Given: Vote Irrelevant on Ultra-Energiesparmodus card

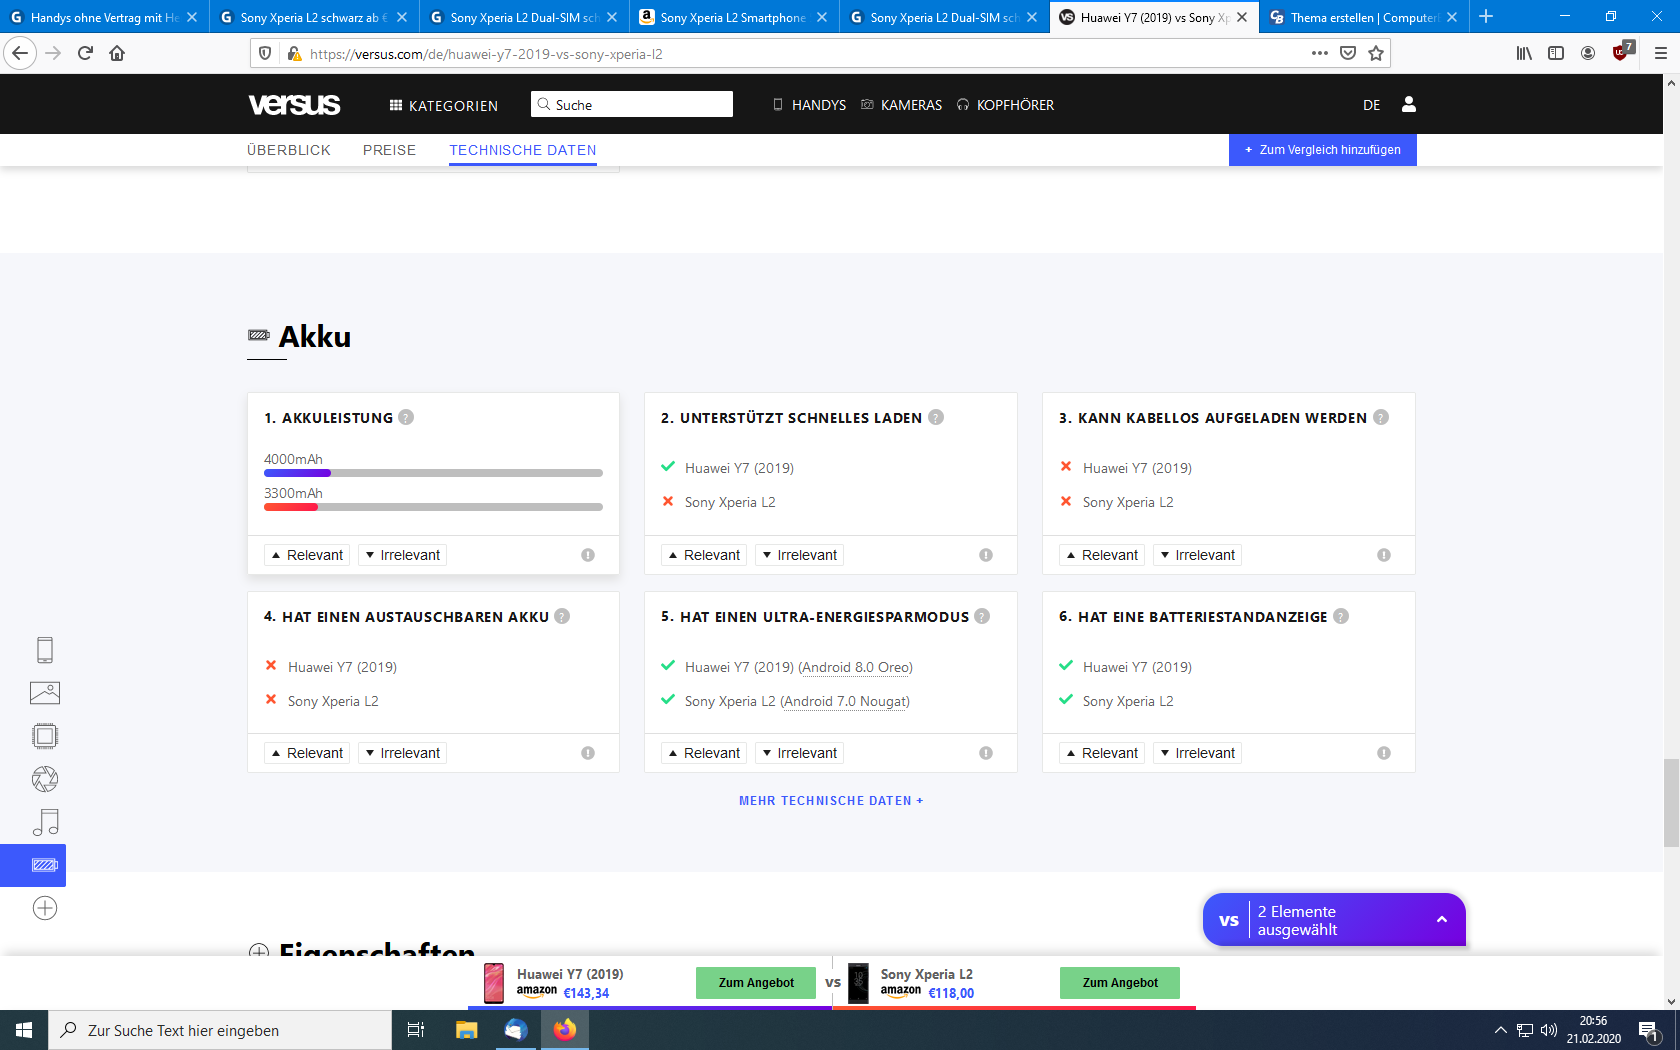Looking at the screenshot, I should tap(799, 753).
